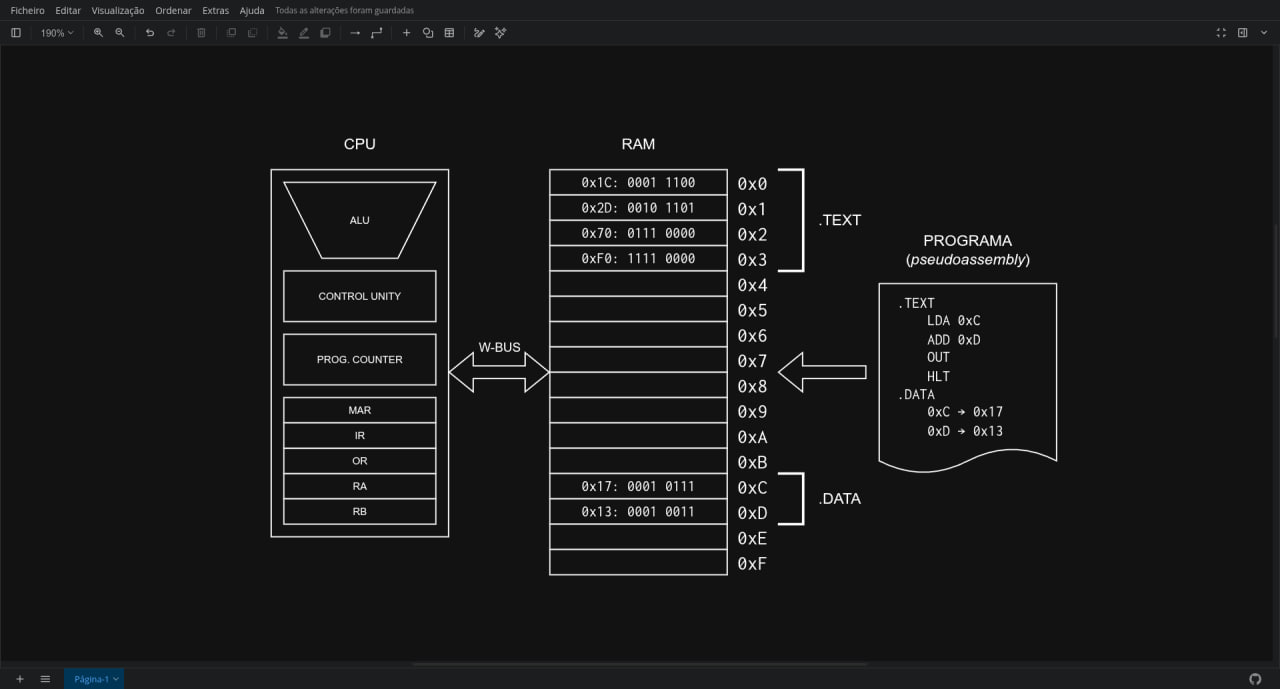Screen dimensions: 1280x689
Task: Click the insert plus icon in toolbar
Action: 406,33
